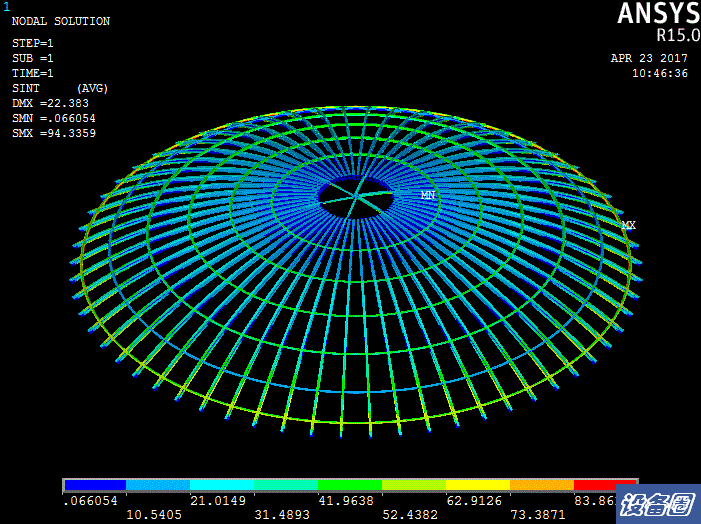Click the MX maximum stress marker
Viewport: 701px width, 524px height.
coord(628,225)
